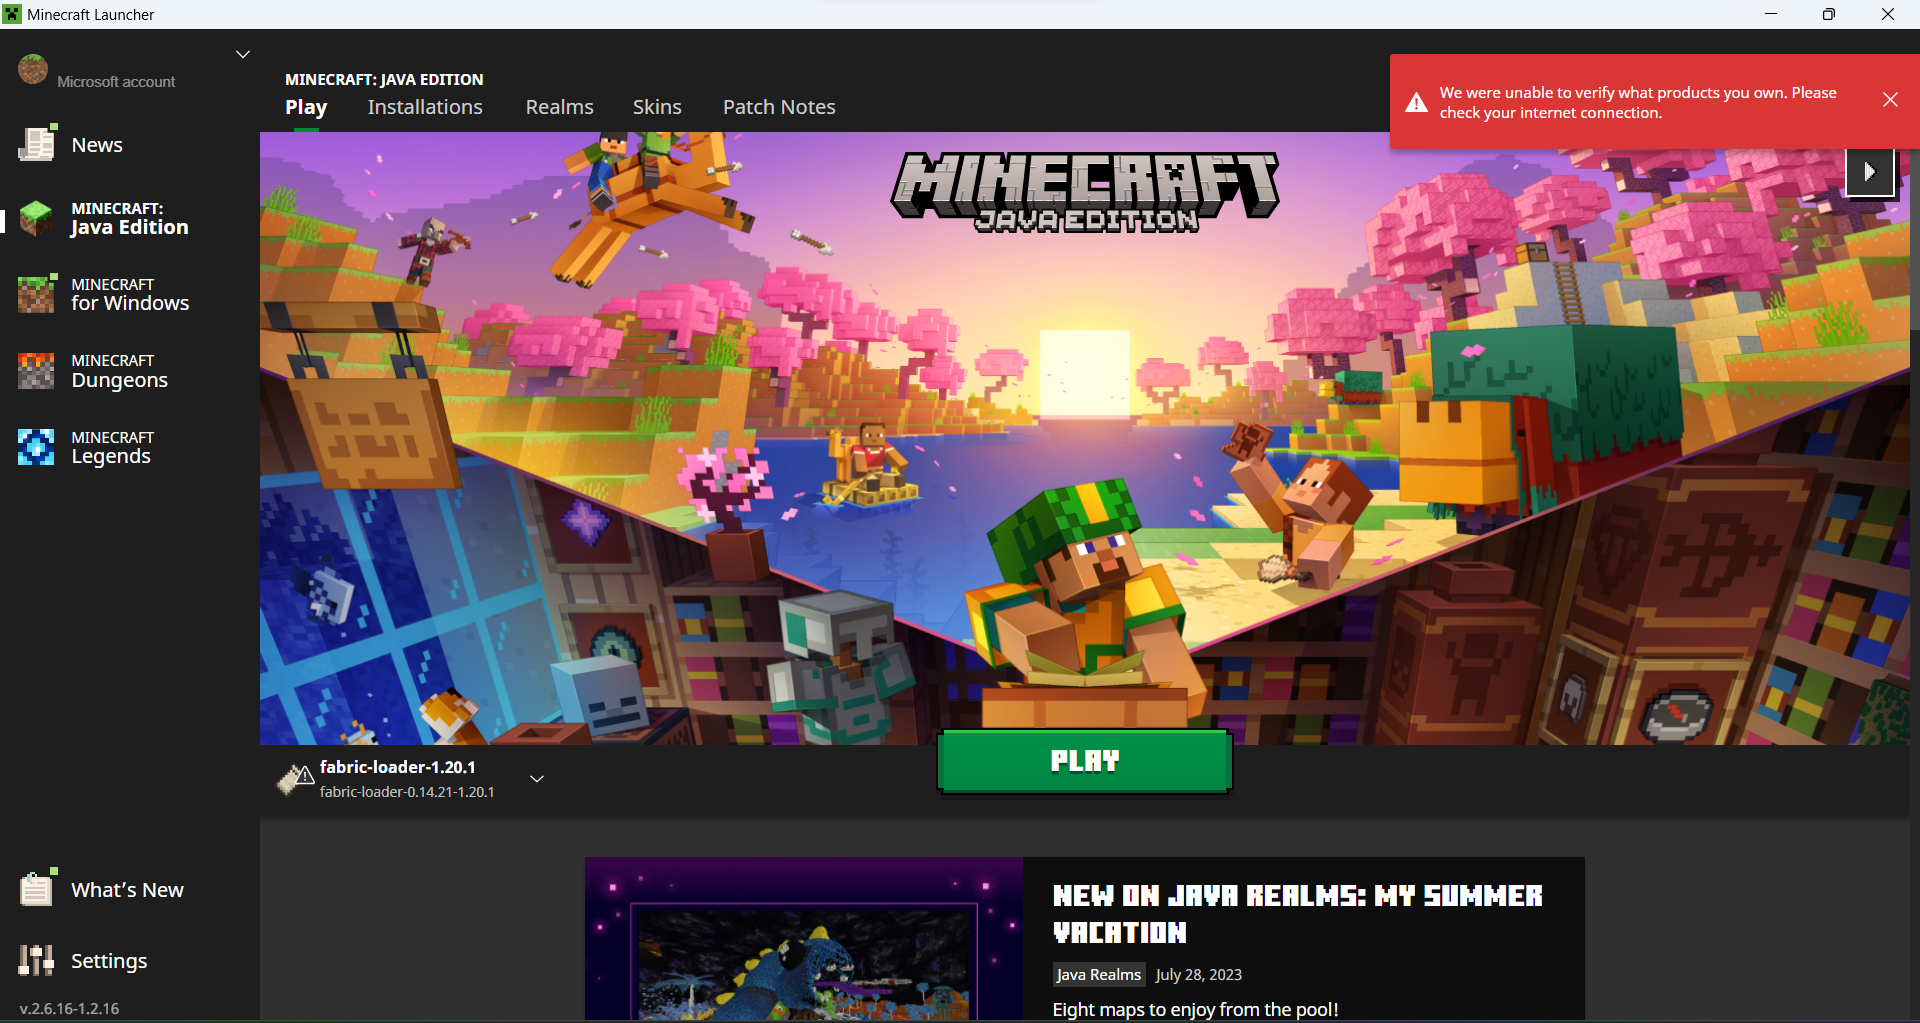Image resolution: width=1920 pixels, height=1023 pixels.
Task: Launch the Minecraft Legends icon
Action: point(37,447)
